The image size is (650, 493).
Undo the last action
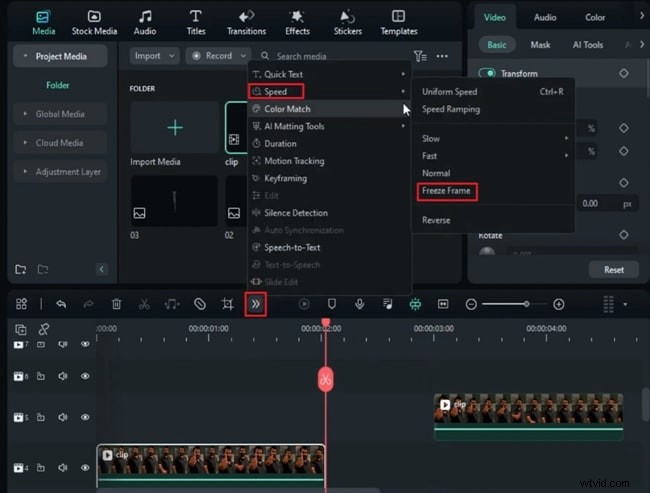(x=61, y=304)
